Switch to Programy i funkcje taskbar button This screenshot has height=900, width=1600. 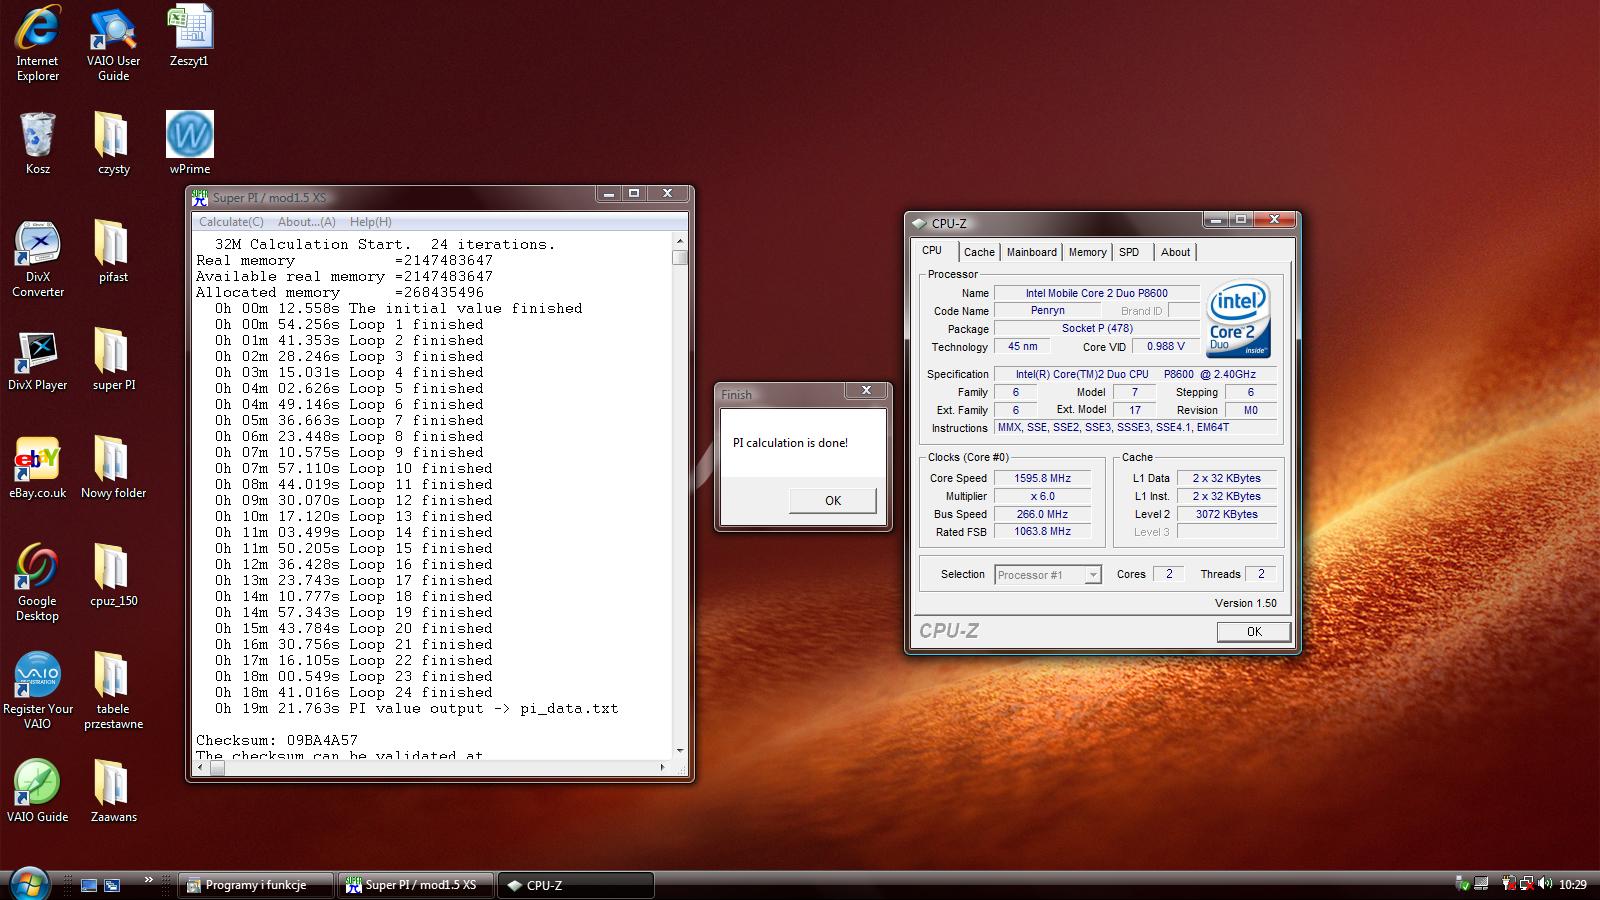point(256,885)
